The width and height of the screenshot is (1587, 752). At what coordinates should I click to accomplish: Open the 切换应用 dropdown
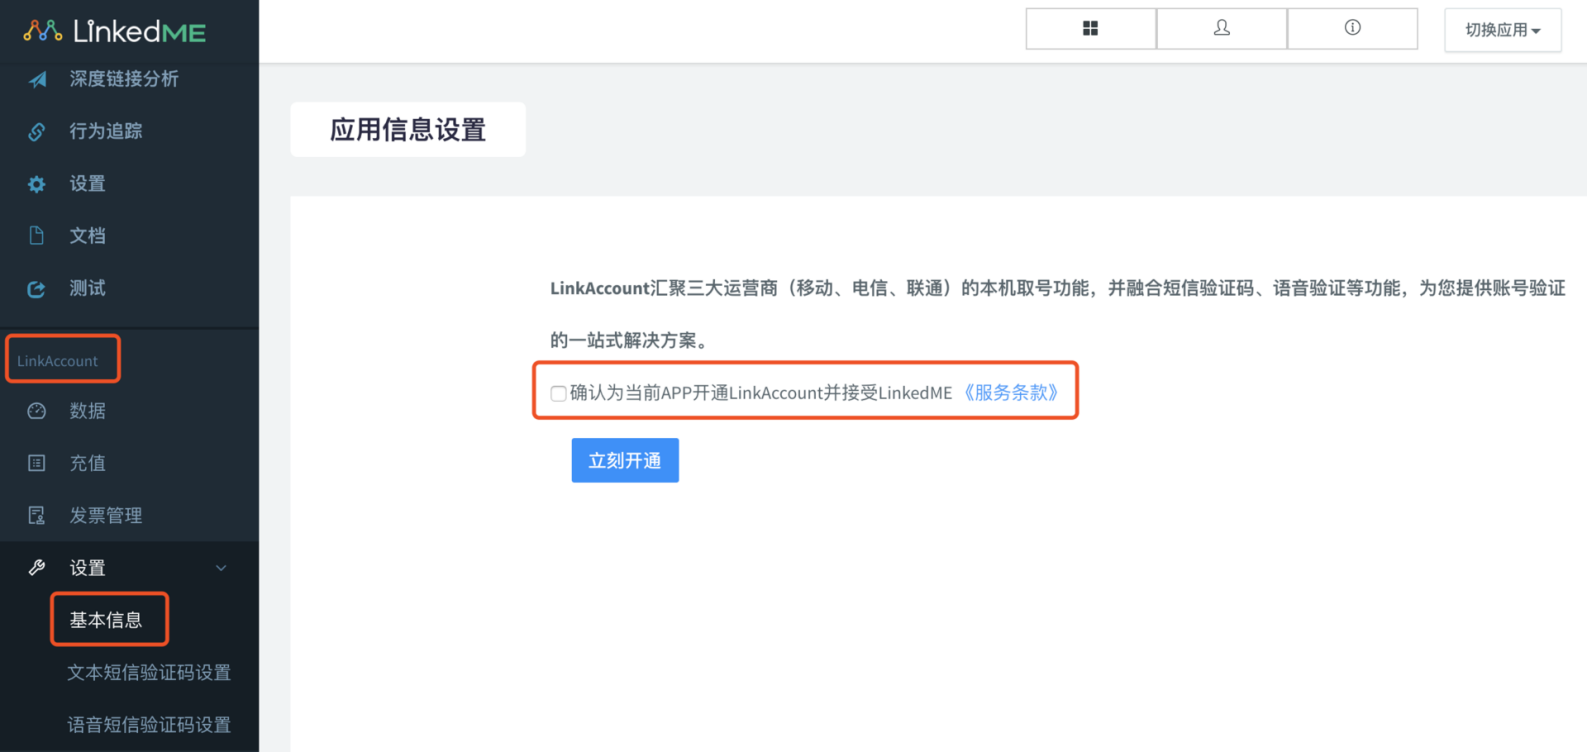(x=1503, y=30)
